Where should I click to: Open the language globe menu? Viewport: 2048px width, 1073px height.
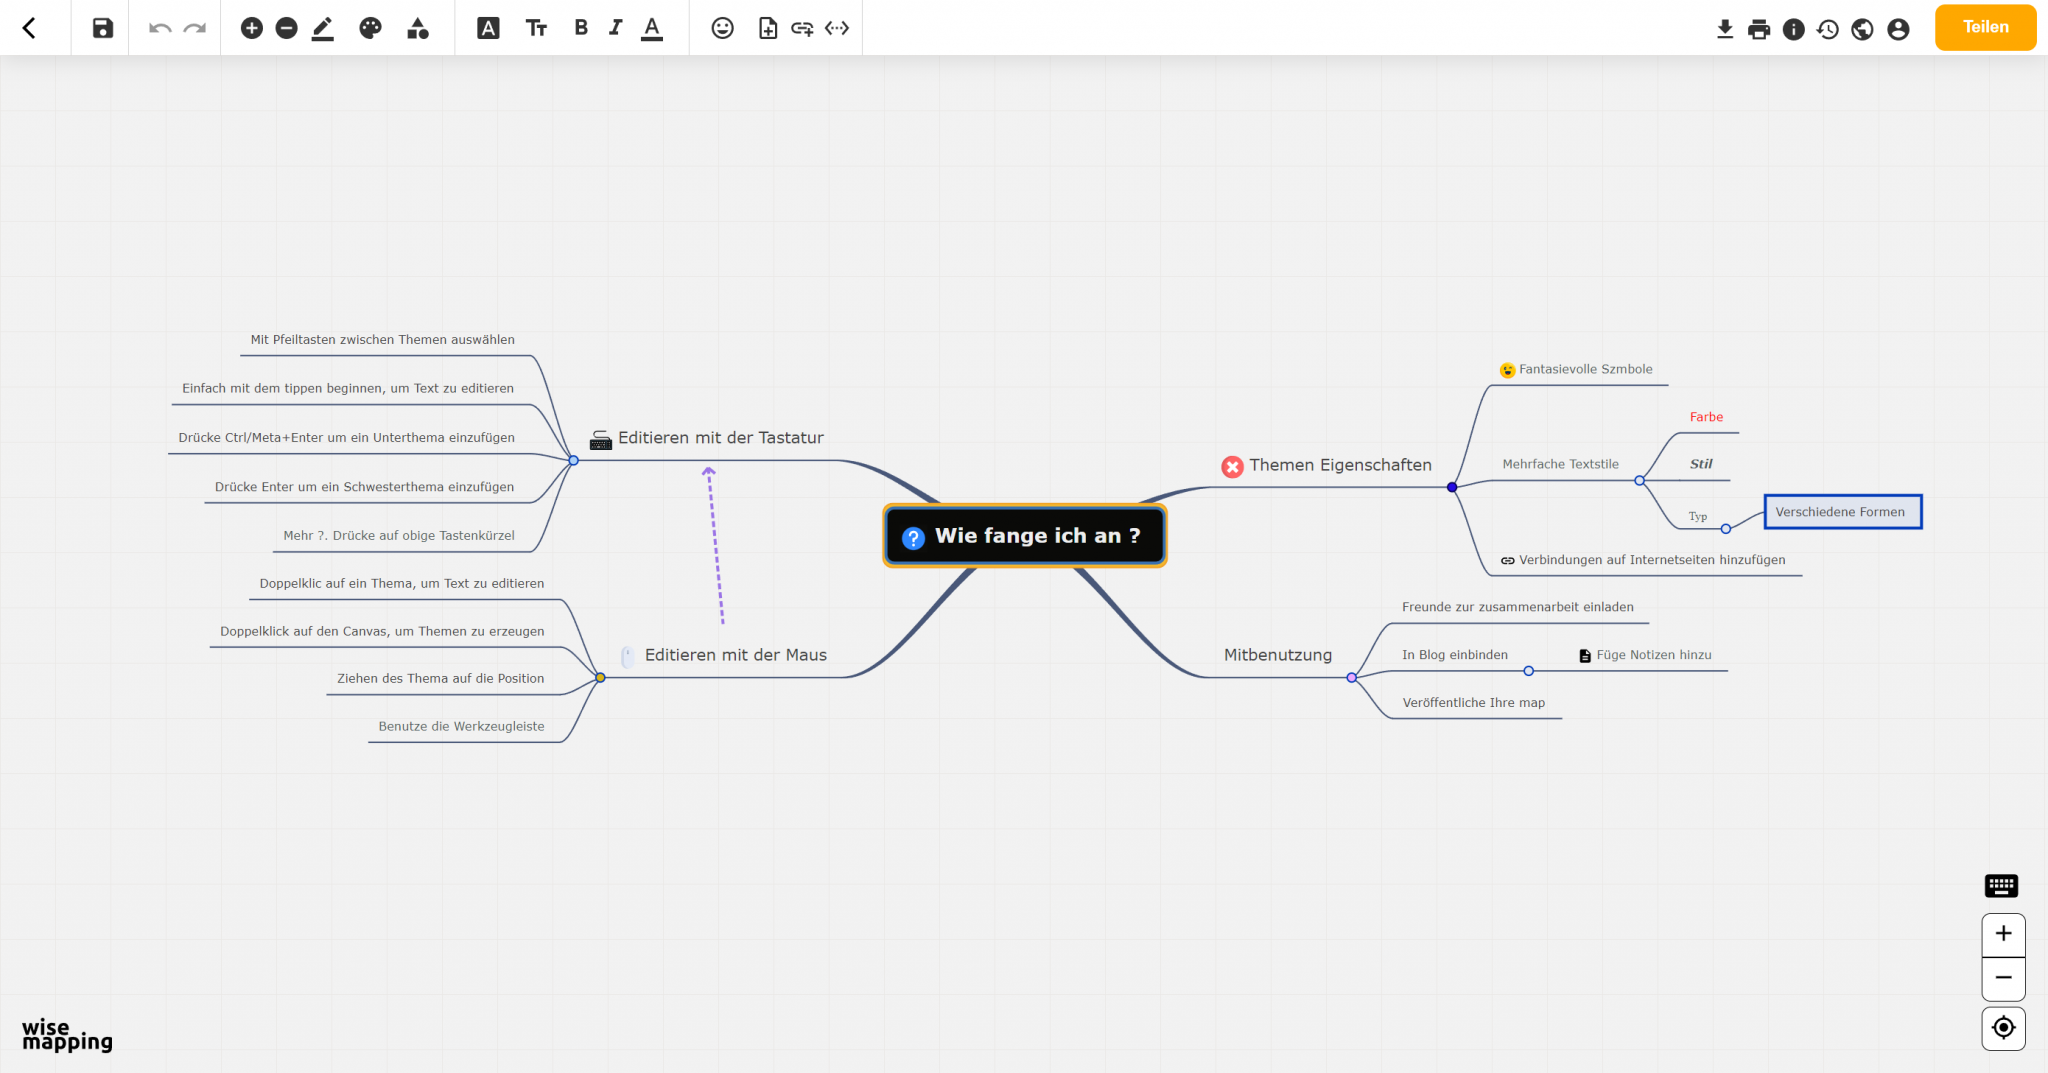1862,29
